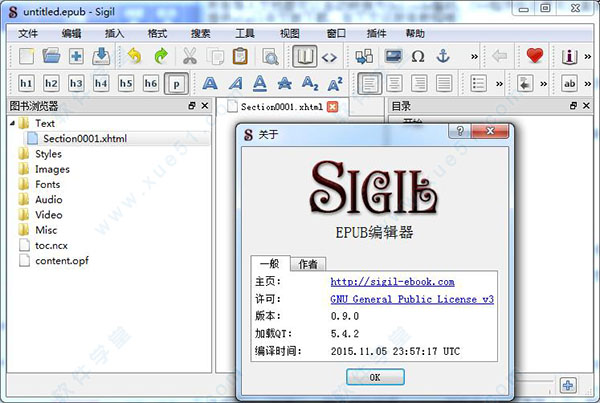Open the metadata editor info icon
The image size is (600, 403).
click(569, 57)
